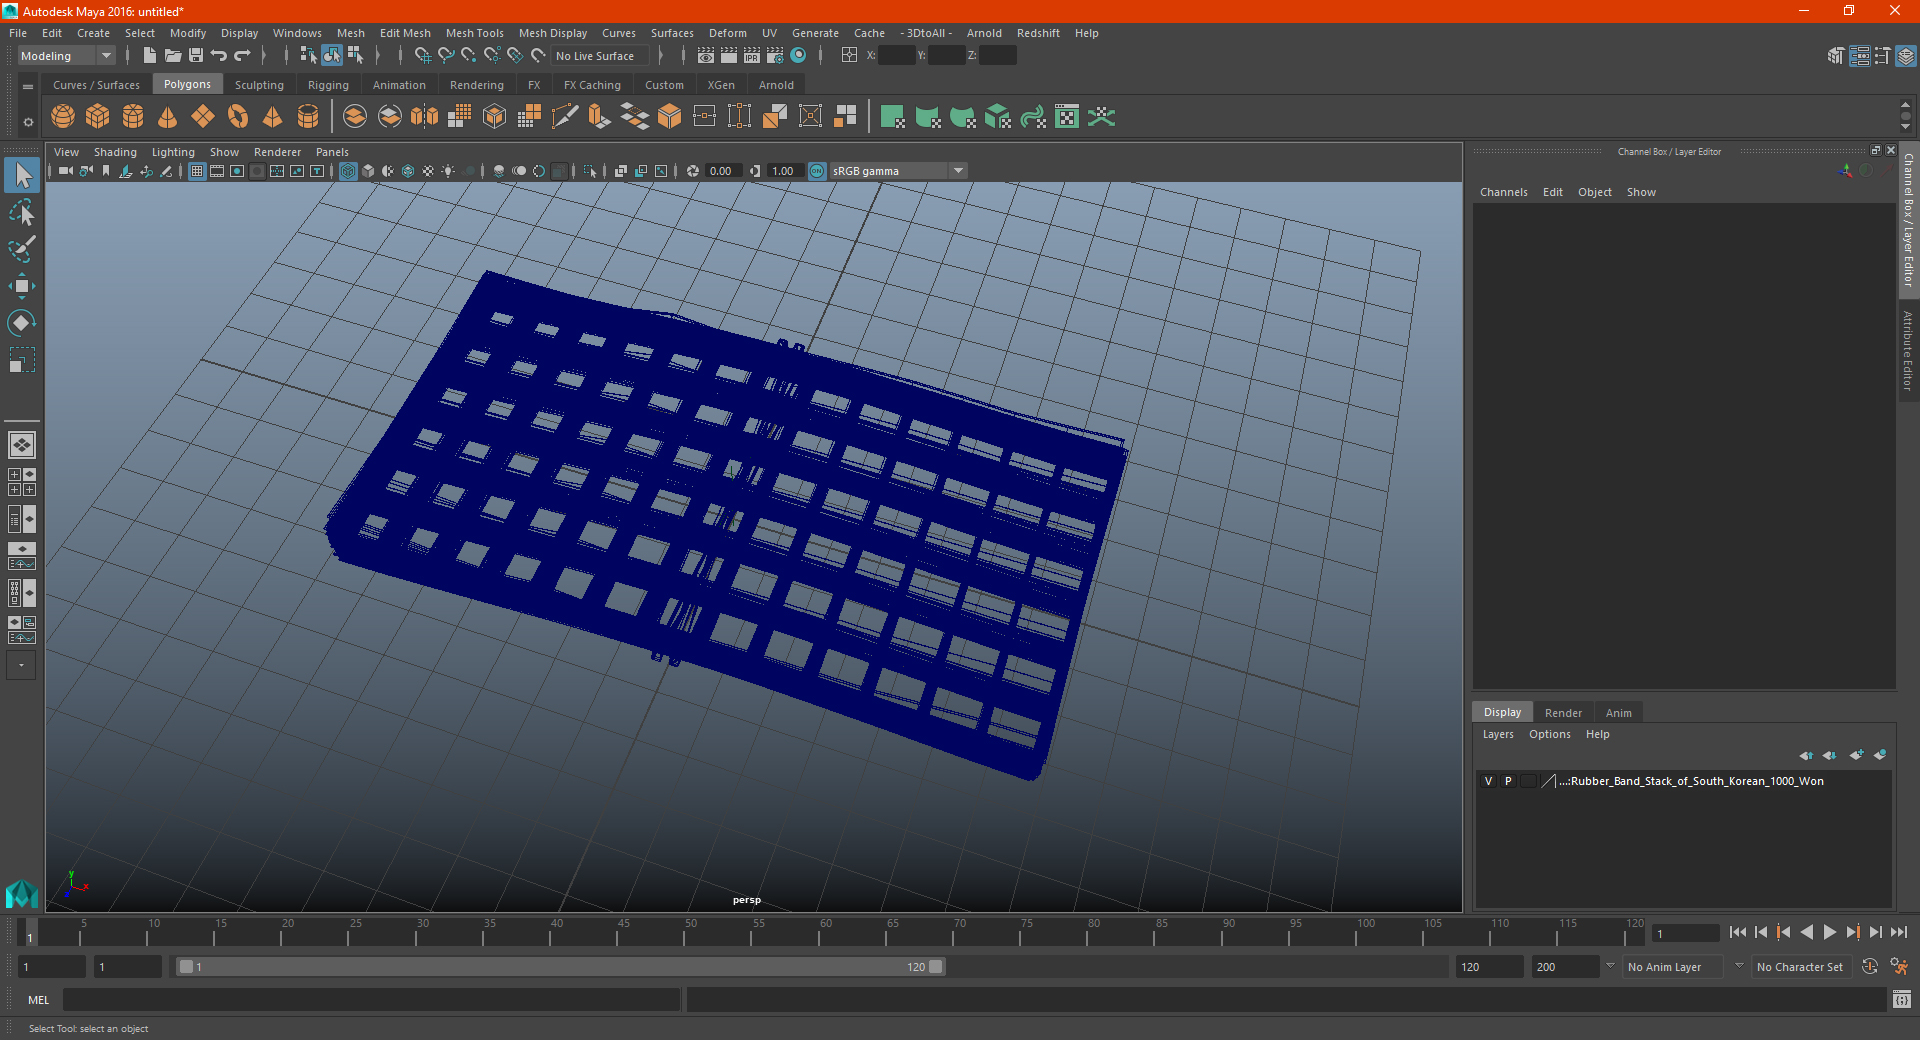This screenshot has height=1040, width=1920.
Task: Toggle the layer visibility V box
Action: pos(1488,781)
